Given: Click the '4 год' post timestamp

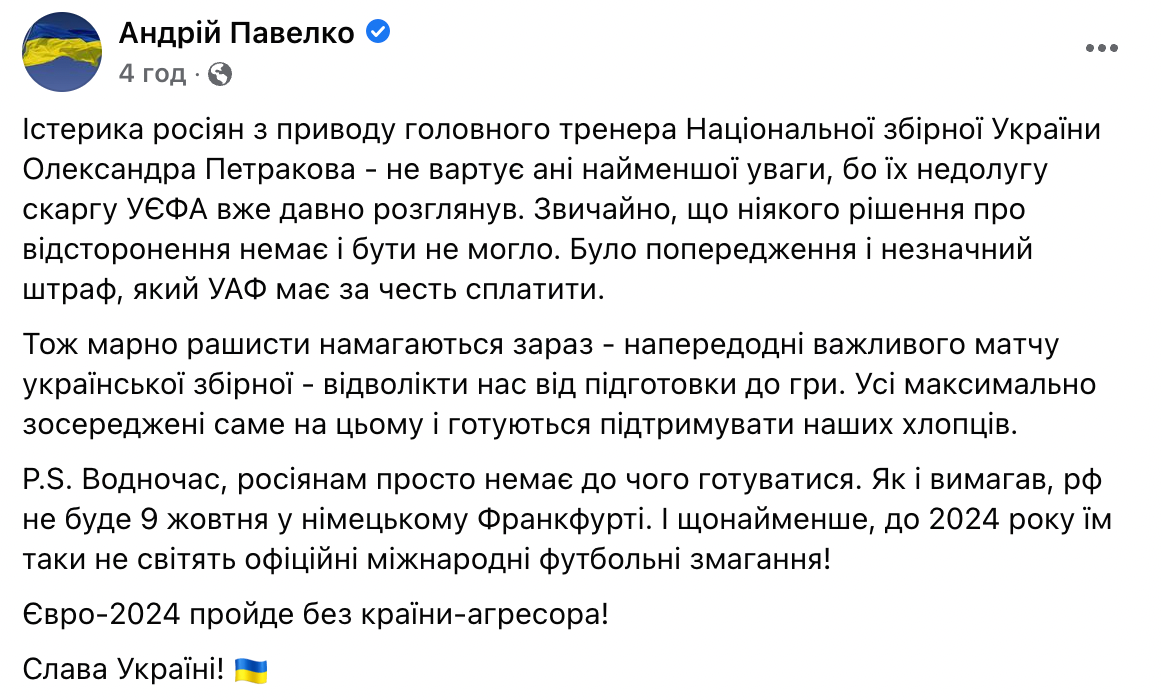Looking at the screenshot, I should (152, 74).
